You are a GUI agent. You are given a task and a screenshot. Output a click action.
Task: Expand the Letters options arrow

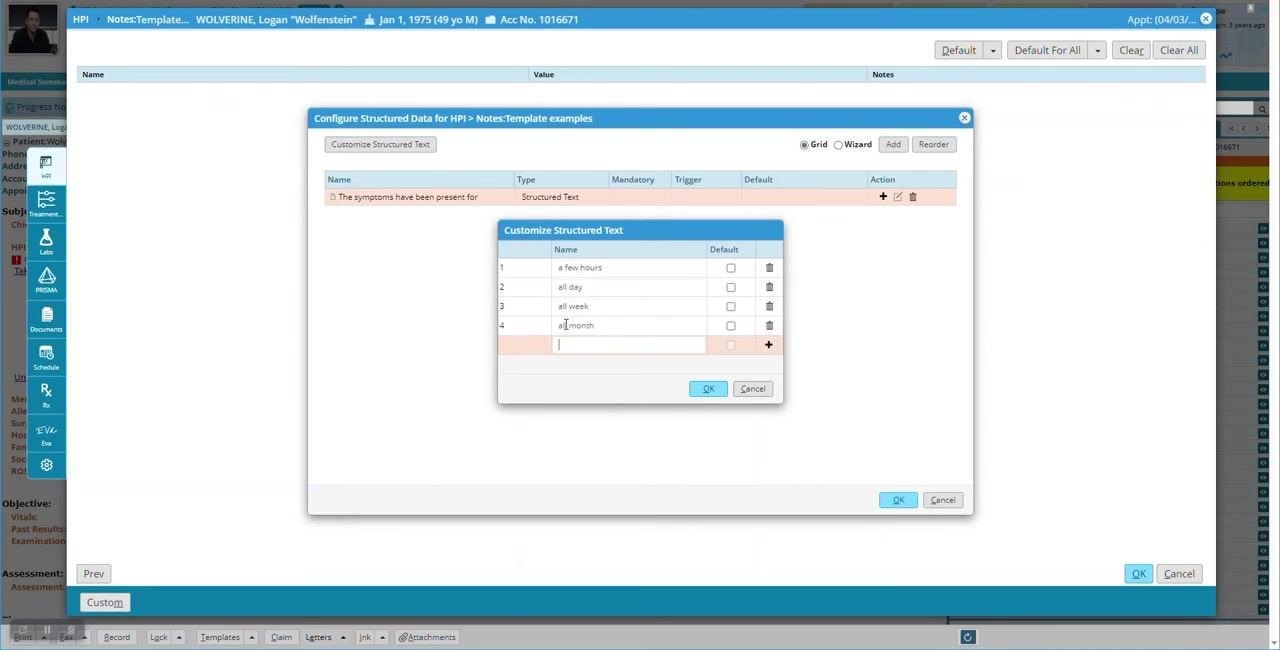click(343, 637)
